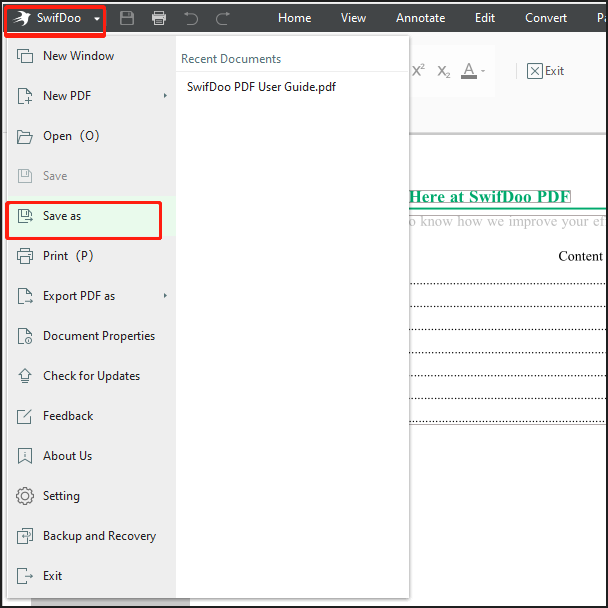Open recent file SwifDoo PDF User Guide.pdf
This screenshot has height=608, width=608.
click(x=261, y=87)
